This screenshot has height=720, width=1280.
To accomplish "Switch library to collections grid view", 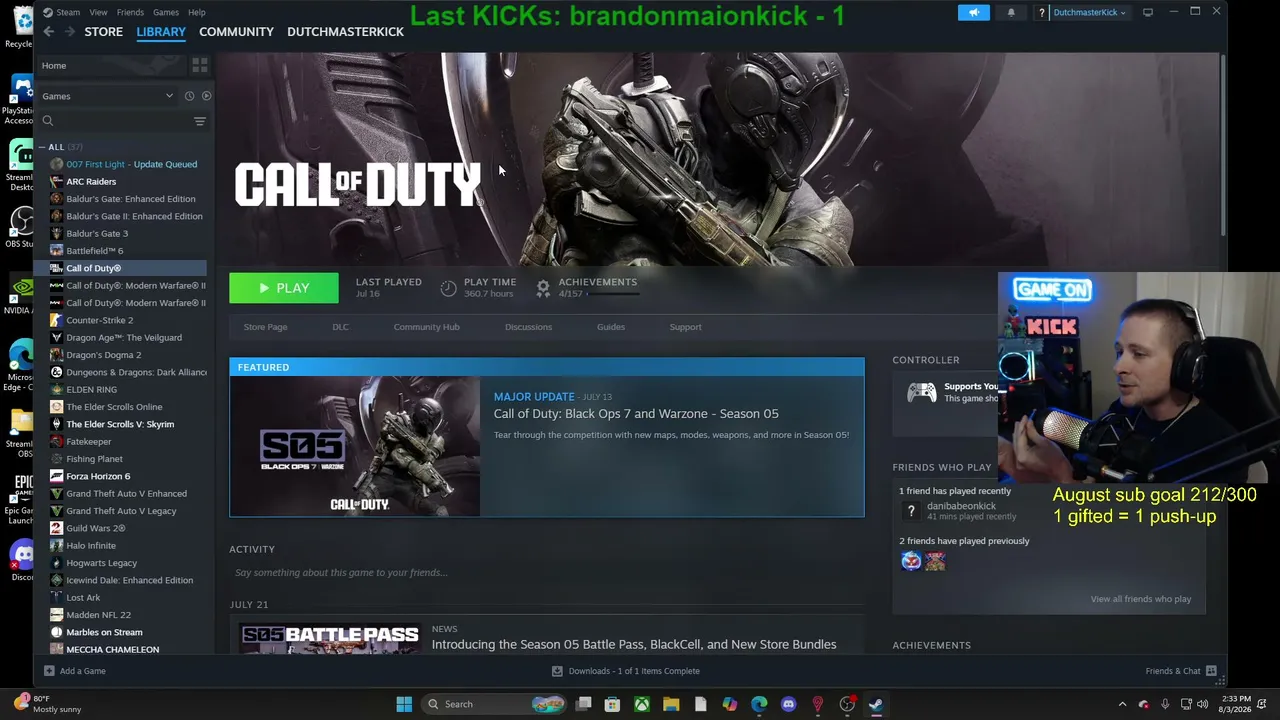I will click(200, 65).
